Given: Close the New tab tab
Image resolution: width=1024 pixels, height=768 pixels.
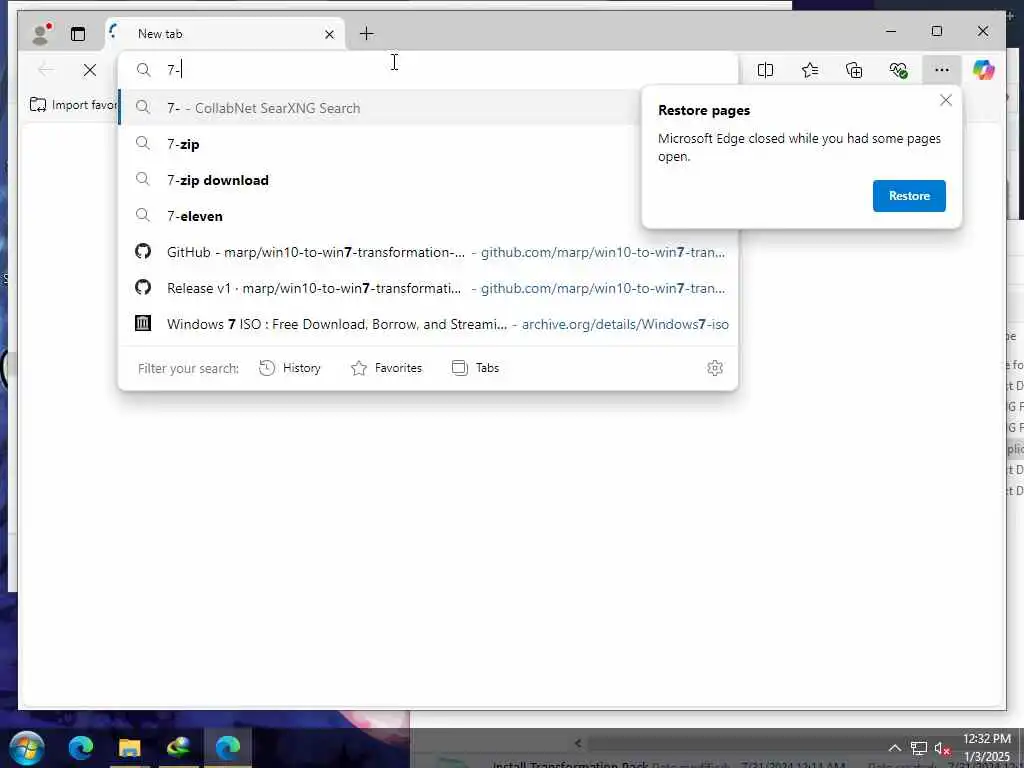Looking at the screenshot, I should [x=330, y=34].
